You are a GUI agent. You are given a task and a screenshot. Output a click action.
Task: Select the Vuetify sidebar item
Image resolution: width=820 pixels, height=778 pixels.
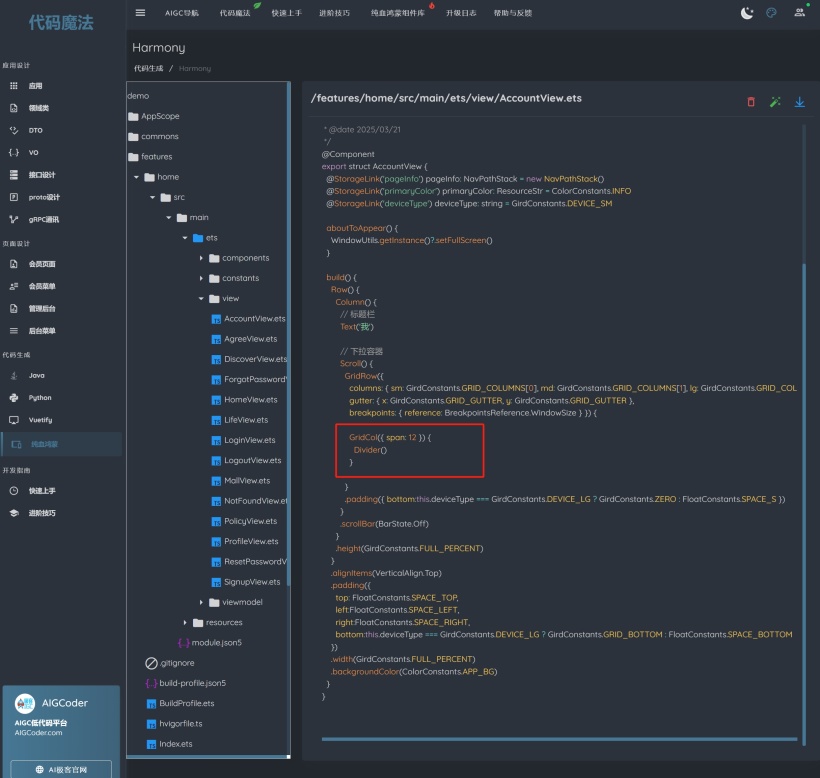click(x=40, y=420)
